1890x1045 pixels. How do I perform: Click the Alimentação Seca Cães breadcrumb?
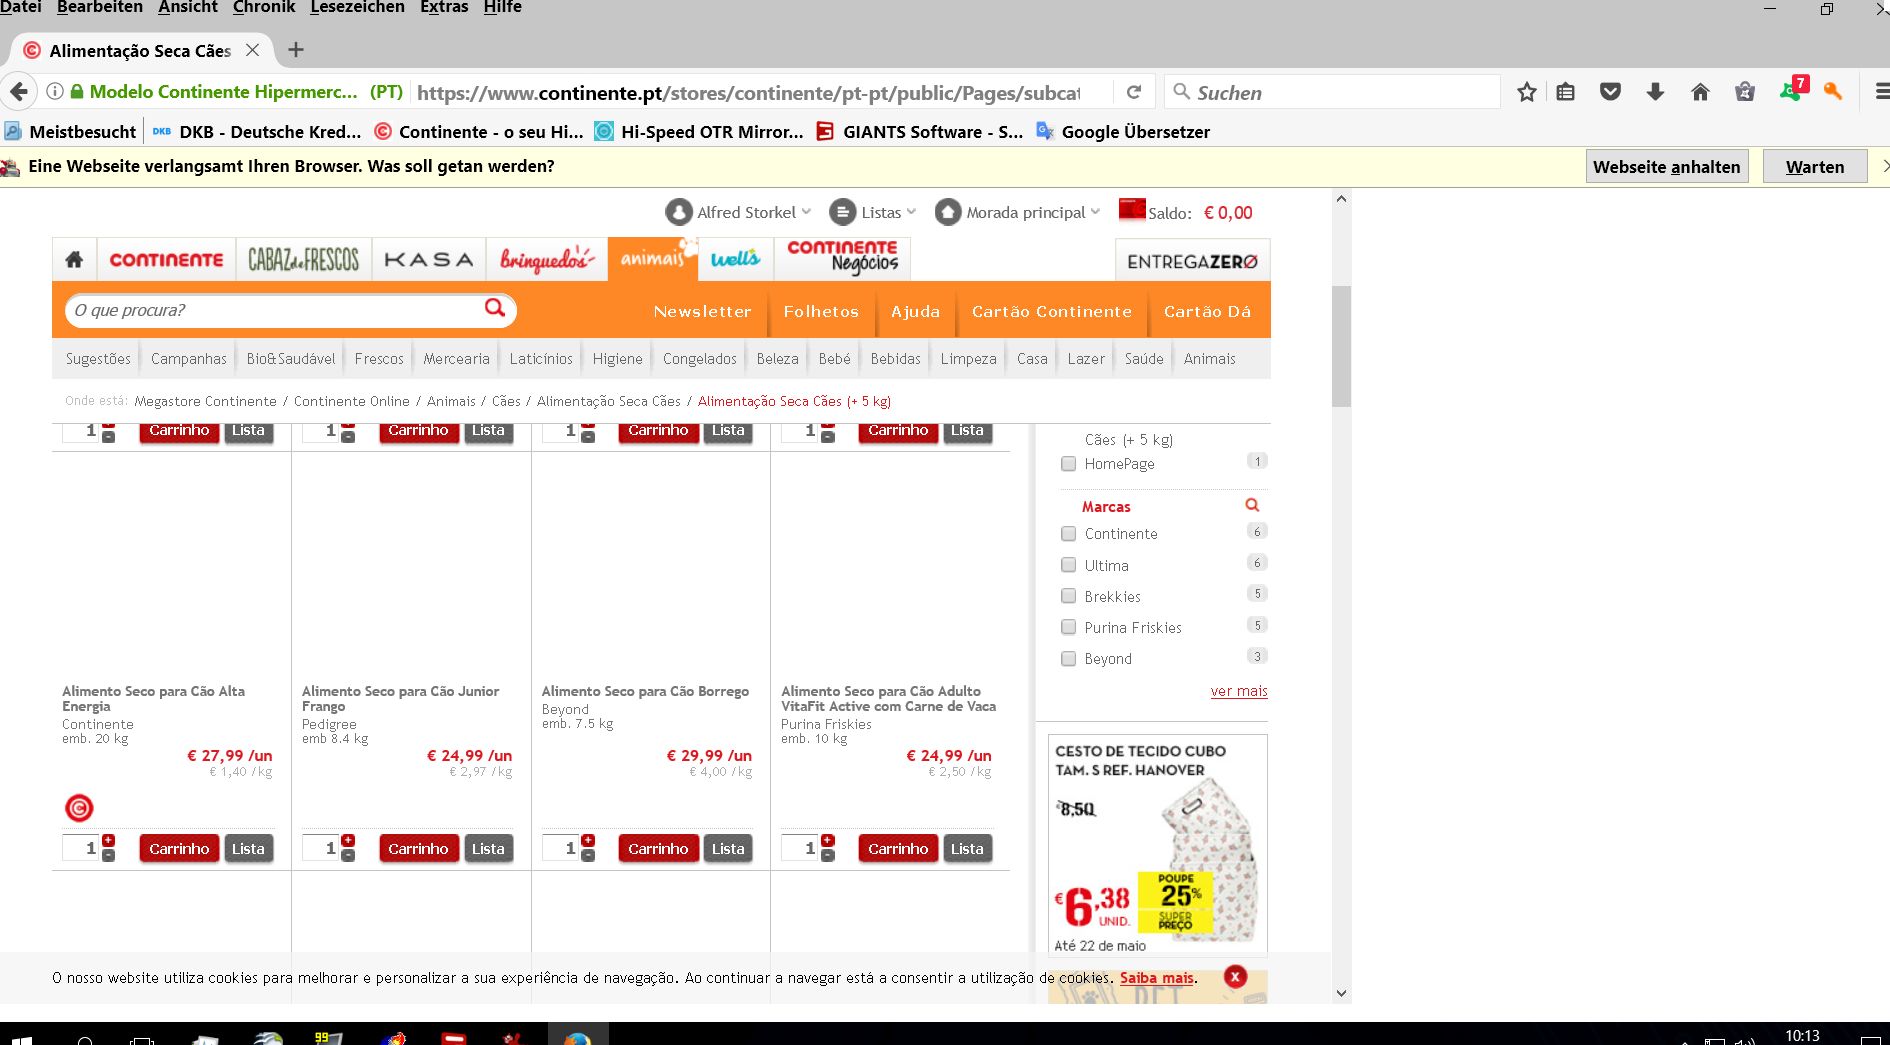pos(608,401)
